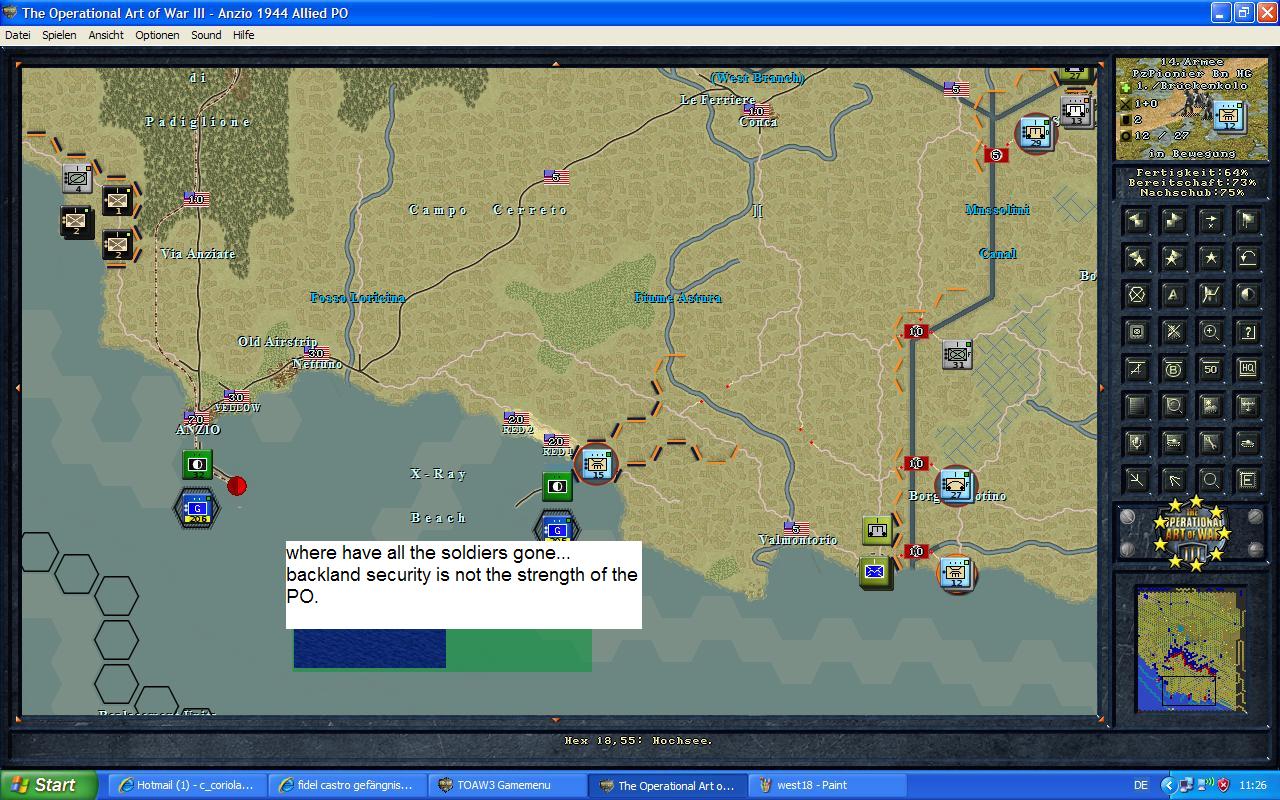This screenshot has height=800, width=1280.
Task: Open the Optionen menu
Action: [x=157, y=35]
